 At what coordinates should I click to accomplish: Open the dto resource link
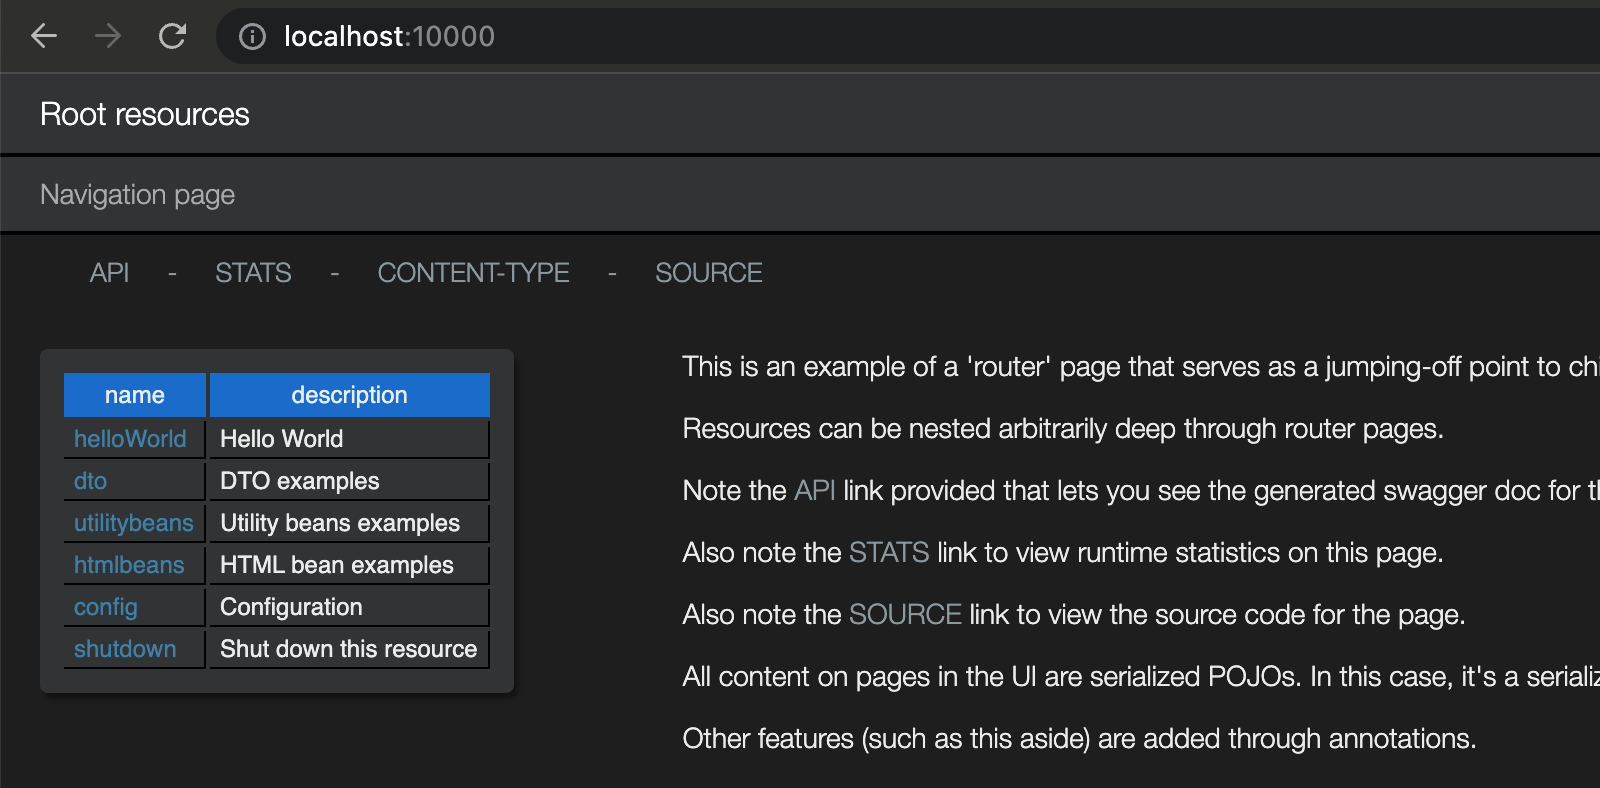90,481
